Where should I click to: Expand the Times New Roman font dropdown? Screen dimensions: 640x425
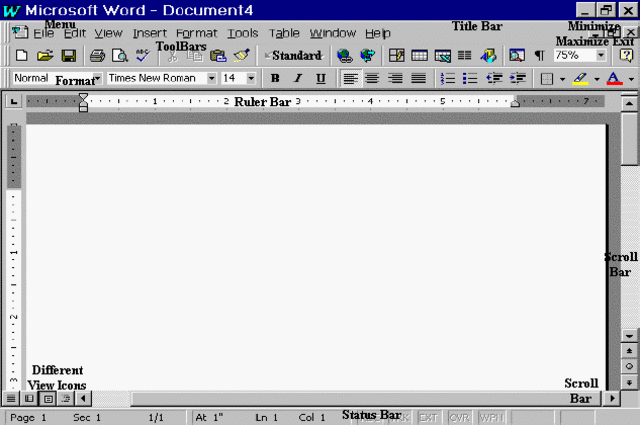[x=211, y=78]
